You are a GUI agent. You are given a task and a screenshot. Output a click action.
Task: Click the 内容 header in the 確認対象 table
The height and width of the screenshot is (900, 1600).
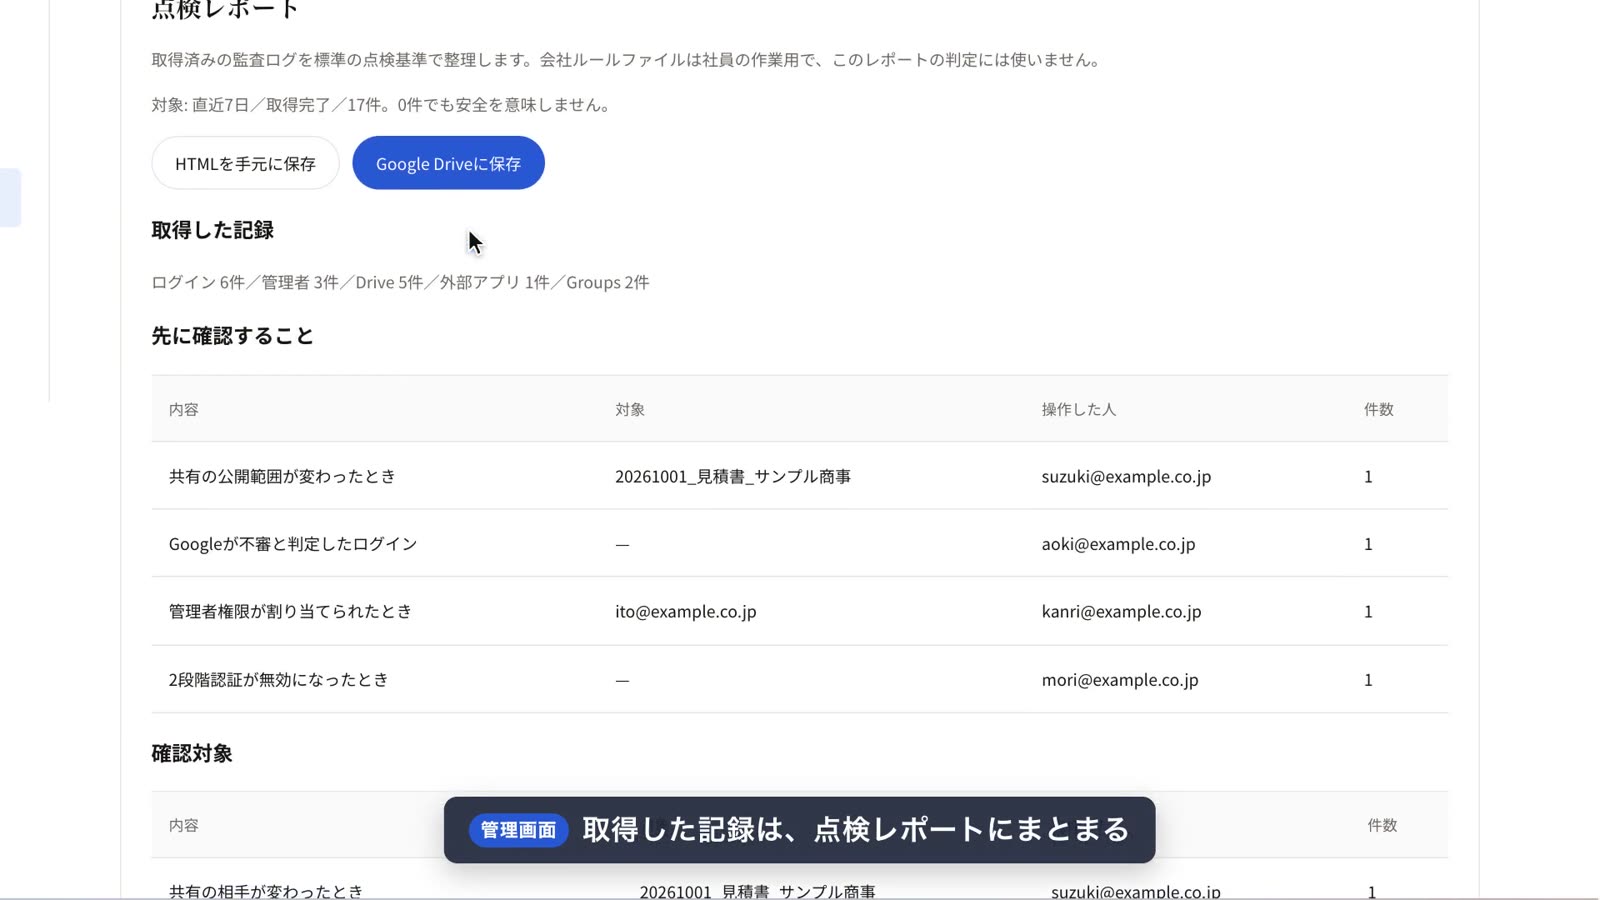(x=184, y=825)
